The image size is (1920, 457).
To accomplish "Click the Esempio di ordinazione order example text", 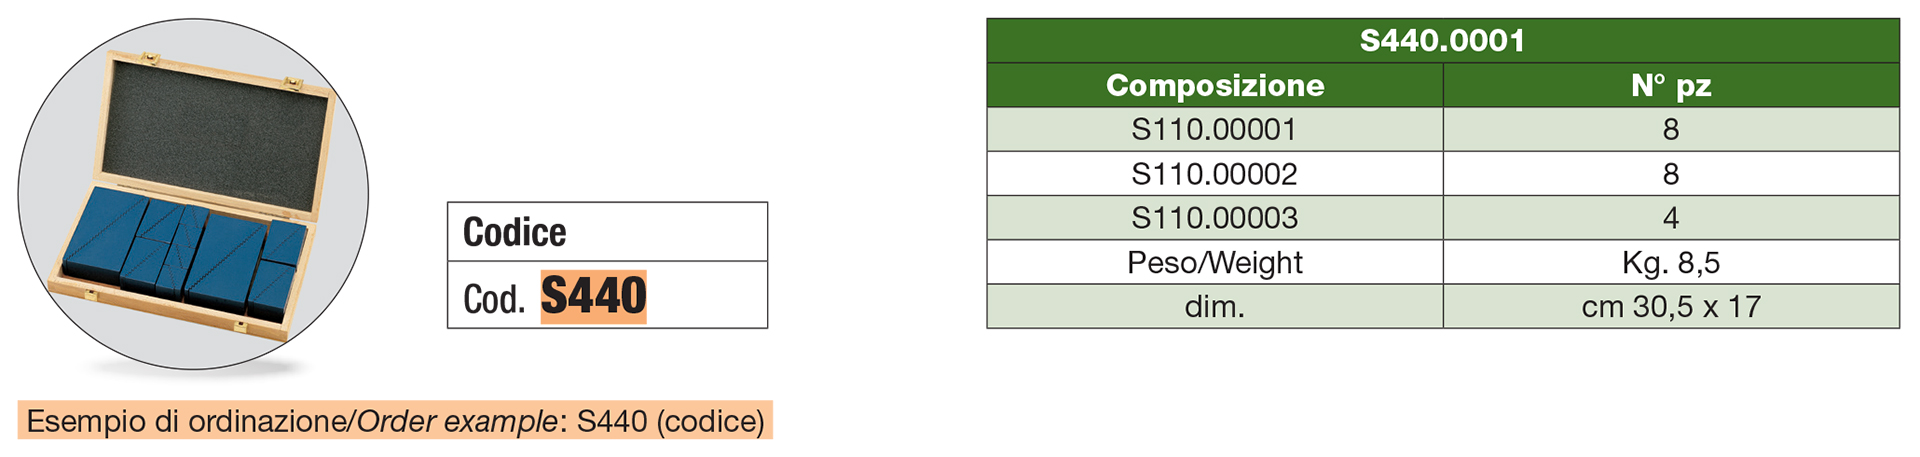I will pyautogui.click(x=395, y=421).
